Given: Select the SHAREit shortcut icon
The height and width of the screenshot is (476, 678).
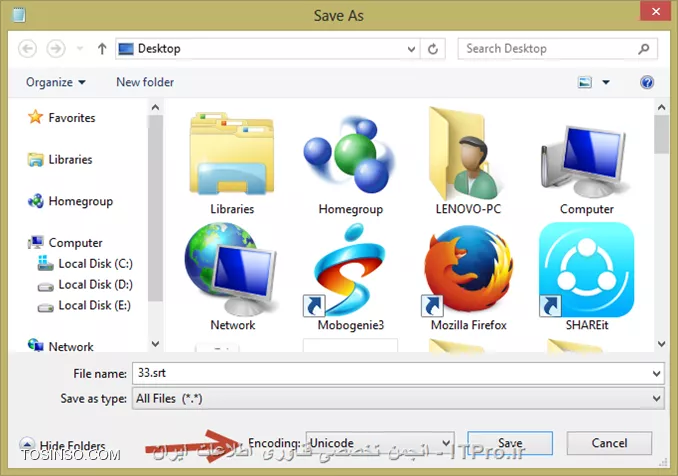Looking at the screenshot, I should tap(586, 270).
